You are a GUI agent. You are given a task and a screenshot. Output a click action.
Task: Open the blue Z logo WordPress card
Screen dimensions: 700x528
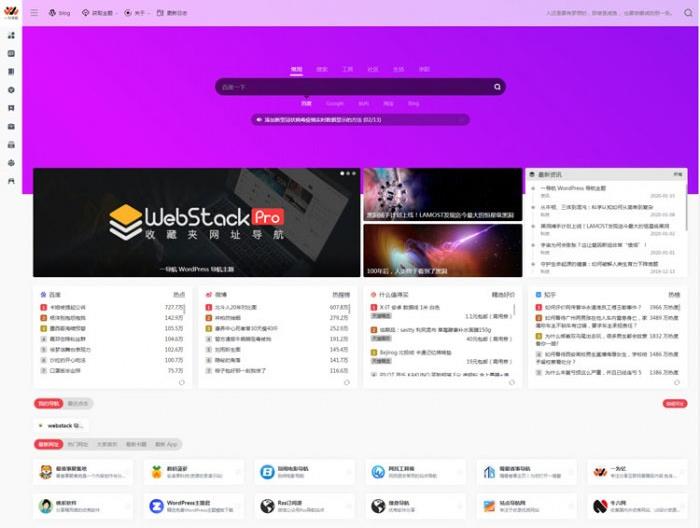click(x=194, y=506)
